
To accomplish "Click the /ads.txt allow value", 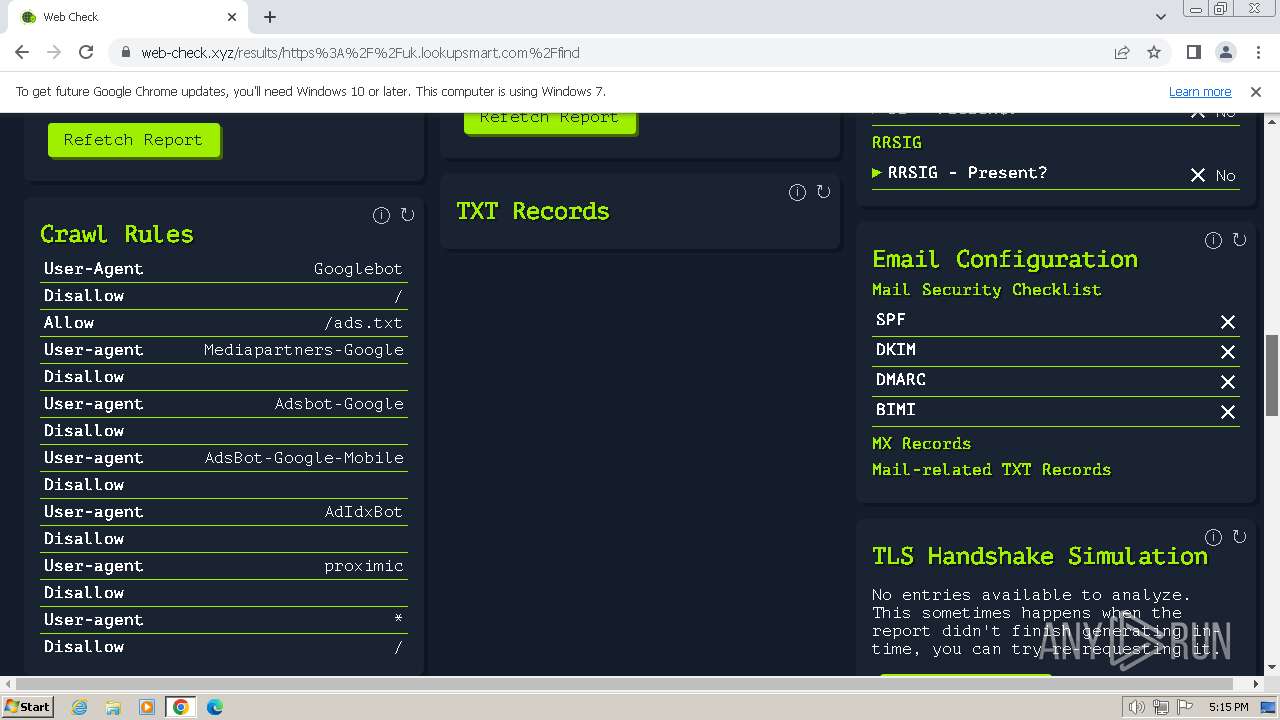I will tap(363, 323).
